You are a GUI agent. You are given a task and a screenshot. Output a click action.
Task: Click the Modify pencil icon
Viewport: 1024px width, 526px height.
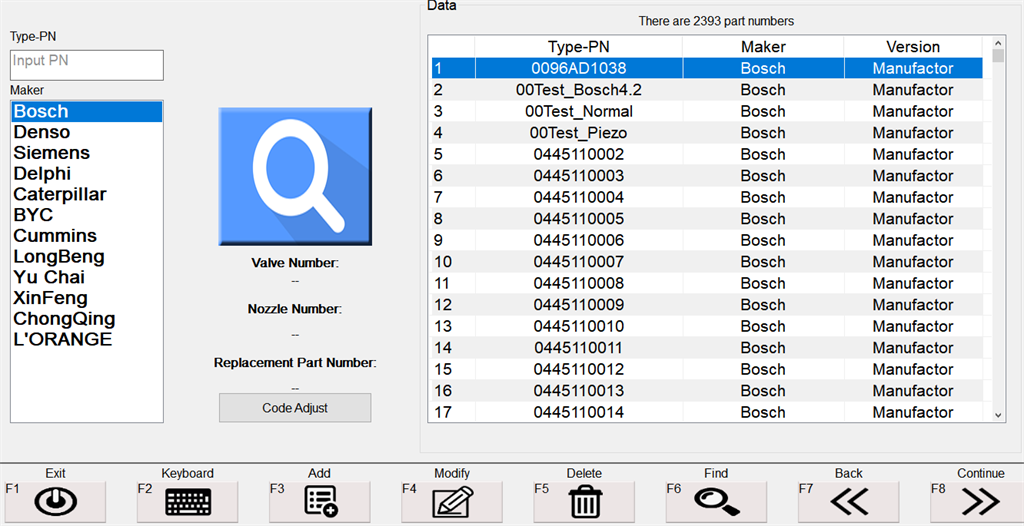click(x=452, y=501)
